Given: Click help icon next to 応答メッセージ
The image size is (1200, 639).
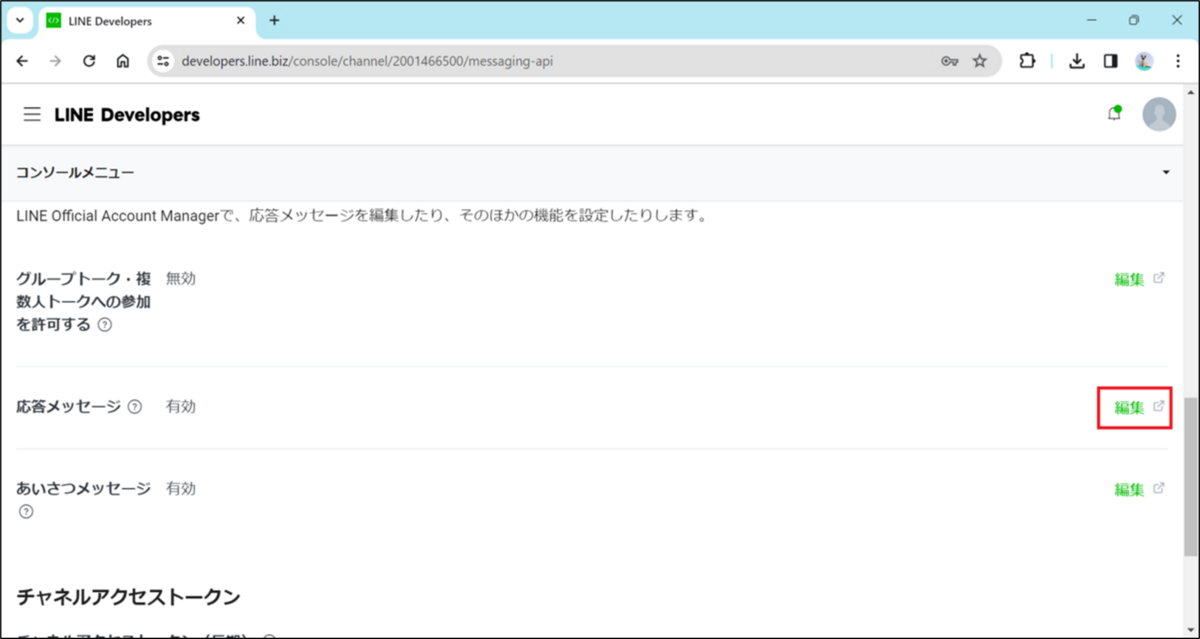Looking at the screenshot, I should point(135,407).
